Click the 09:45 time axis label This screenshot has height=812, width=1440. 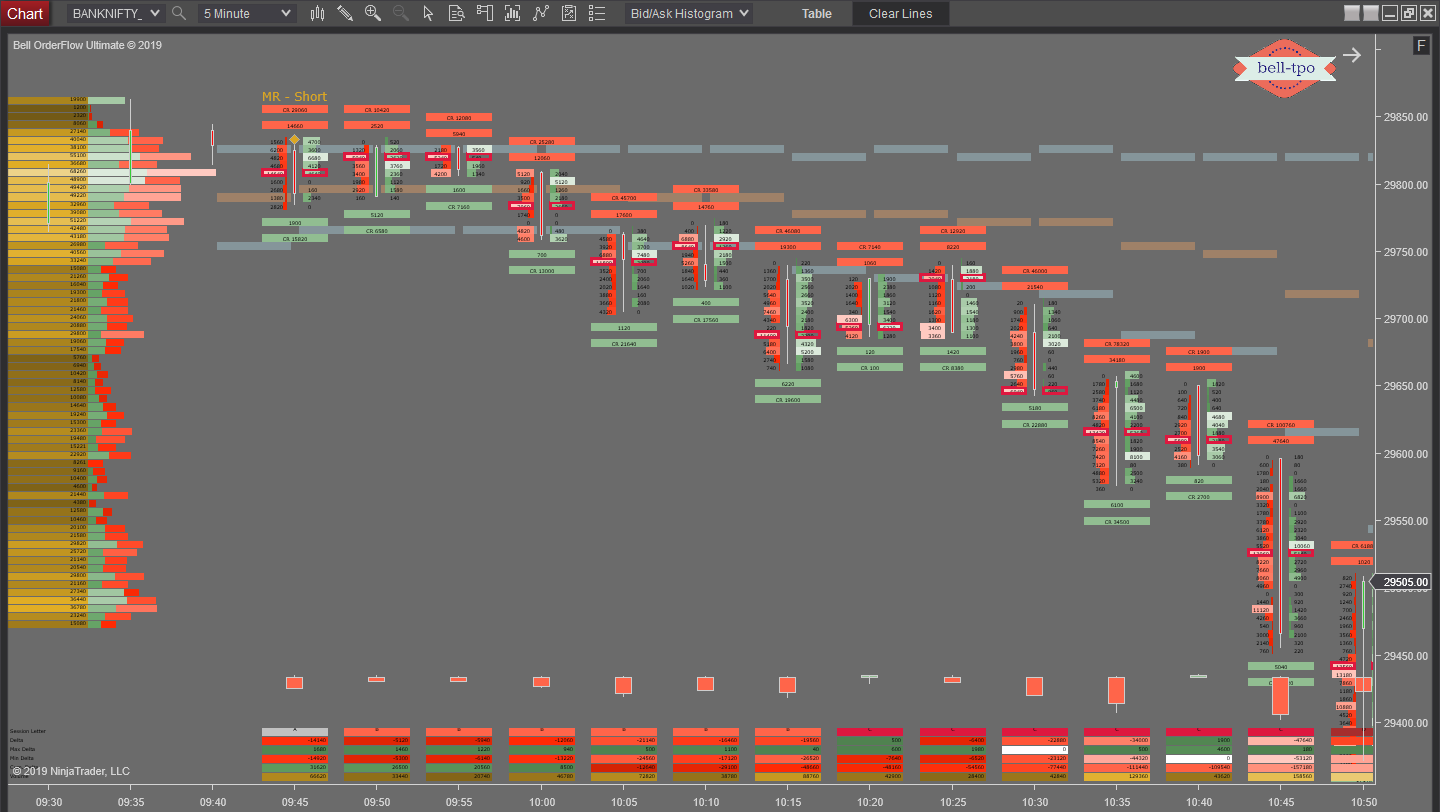pos(295,802)
